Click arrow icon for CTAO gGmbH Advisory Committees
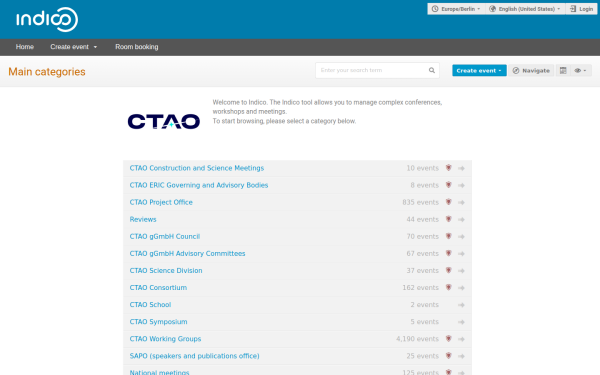This screenshot has width=600, height=375. click(461, 254)
